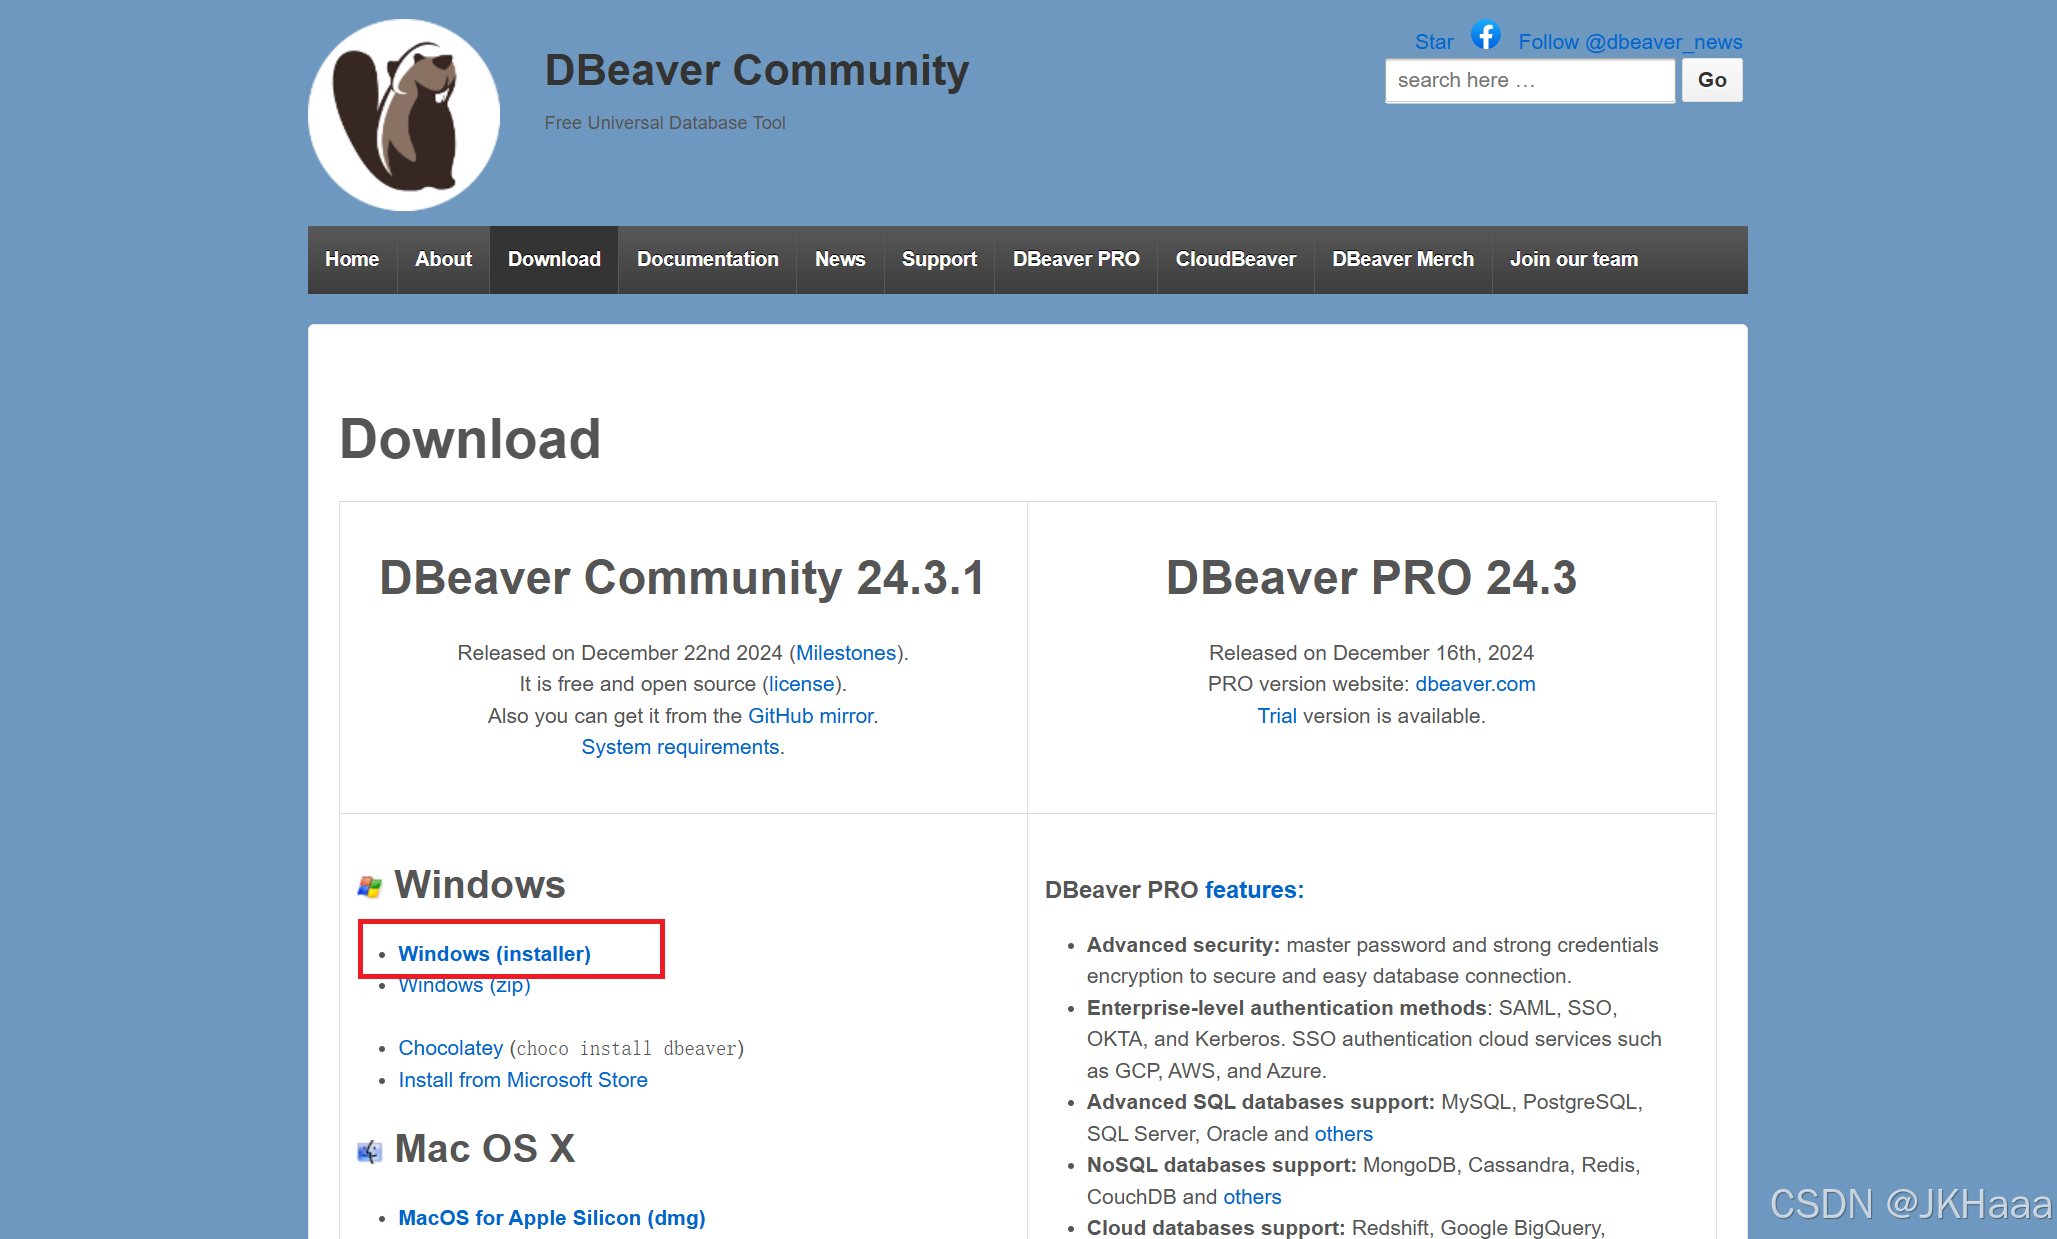Open Documentation in the nav bar

[708, 259]
